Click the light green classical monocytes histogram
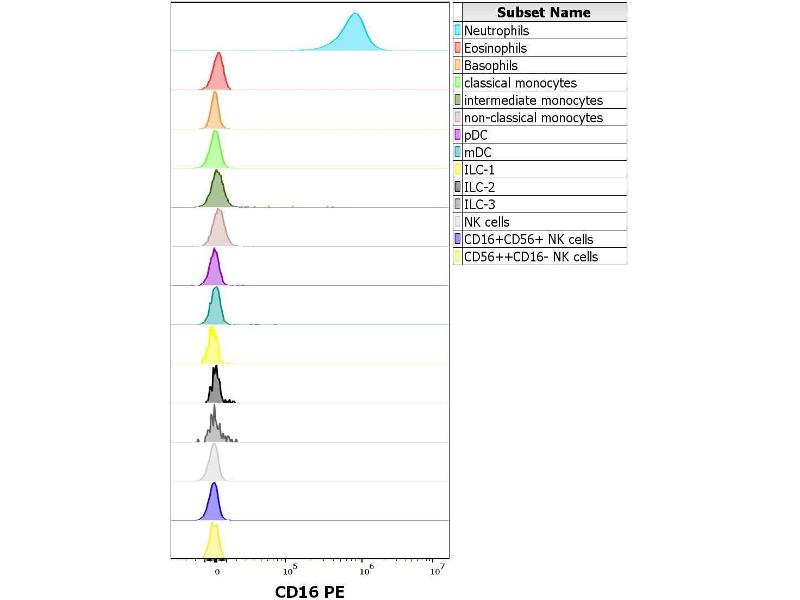Viewport: 800px width, 600px height. coord(215,152)
